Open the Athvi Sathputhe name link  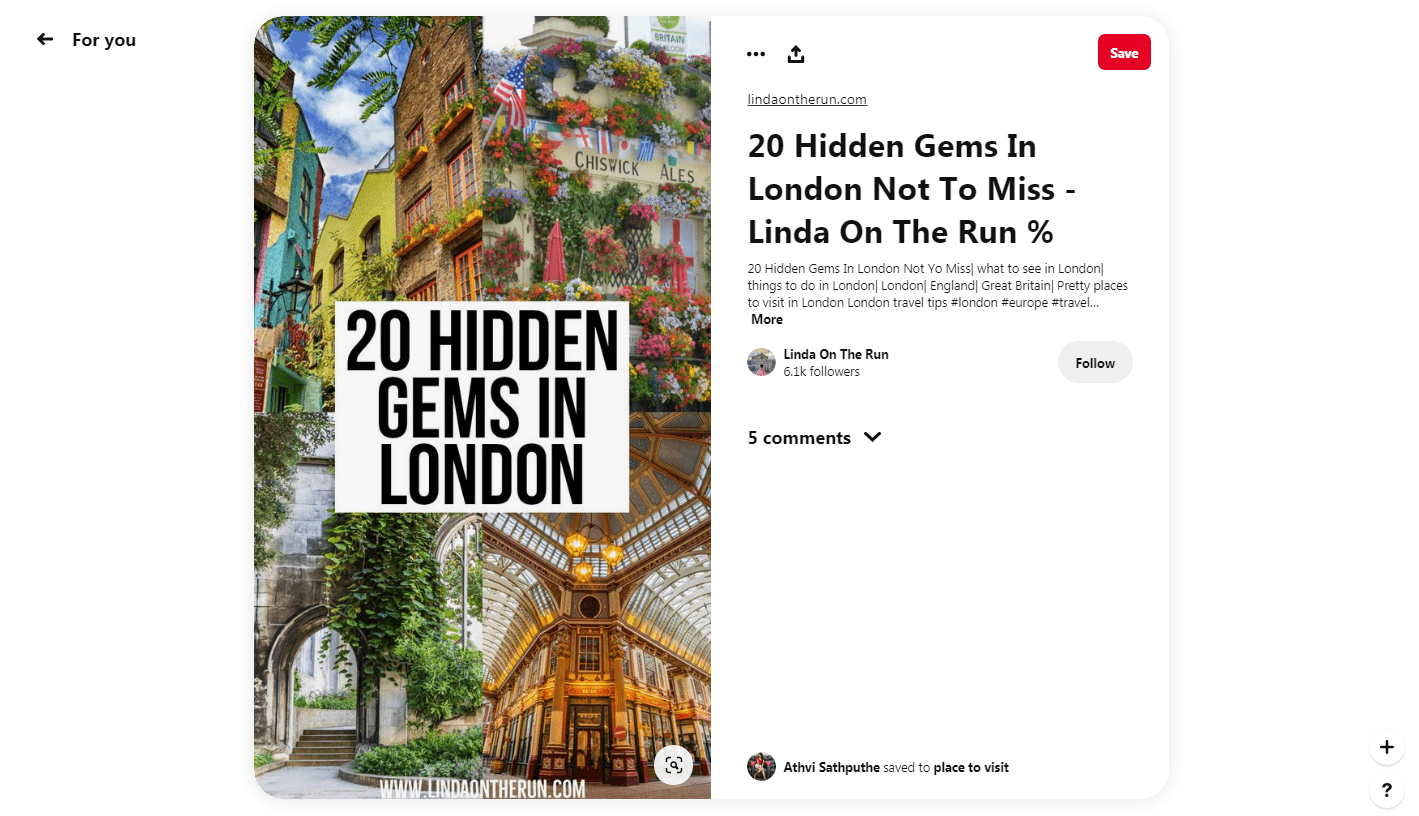(x=832, y=768)
